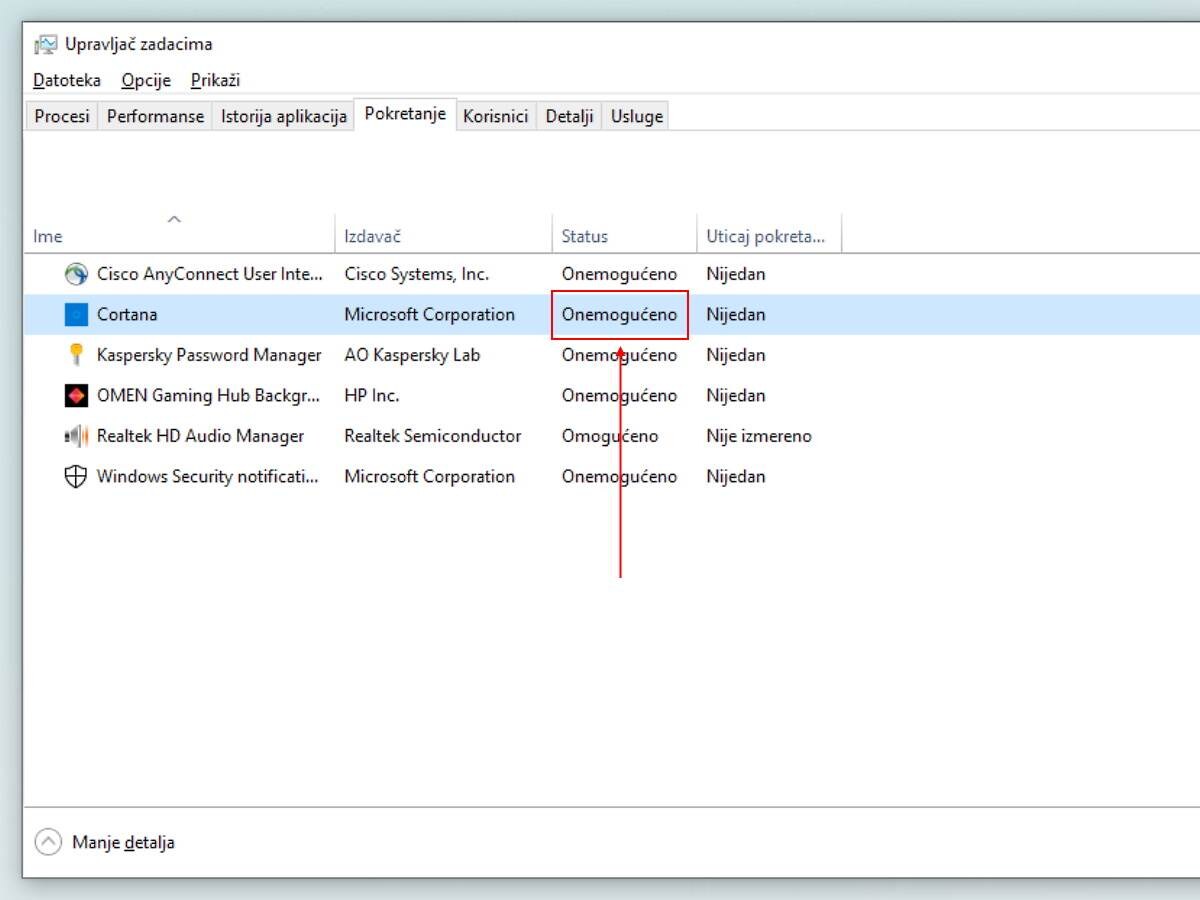Open the Detalji tab
The width and height of the screenshot is (1200, 900).
click(x=568, y=115)
